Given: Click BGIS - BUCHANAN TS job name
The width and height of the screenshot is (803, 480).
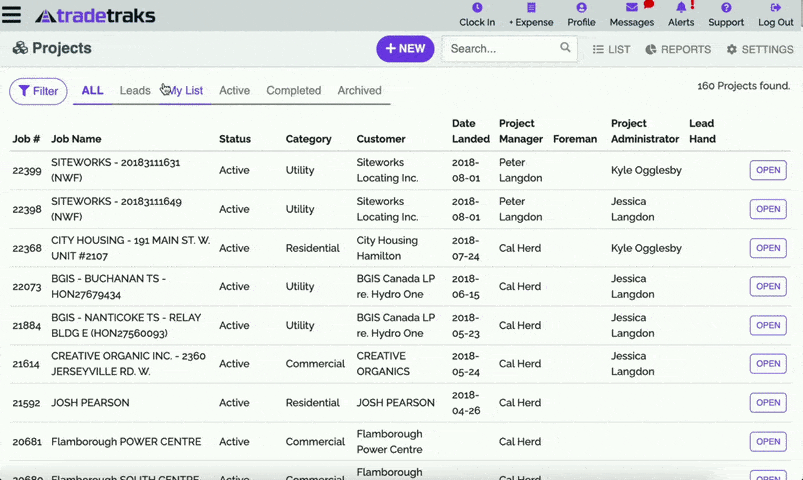Looking at the screenshot, I should 109,286.
